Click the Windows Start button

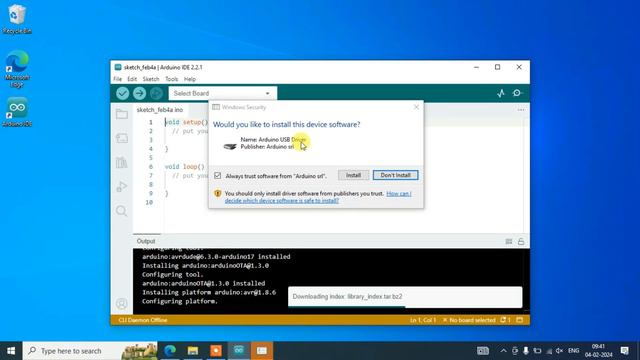[11, 351]
